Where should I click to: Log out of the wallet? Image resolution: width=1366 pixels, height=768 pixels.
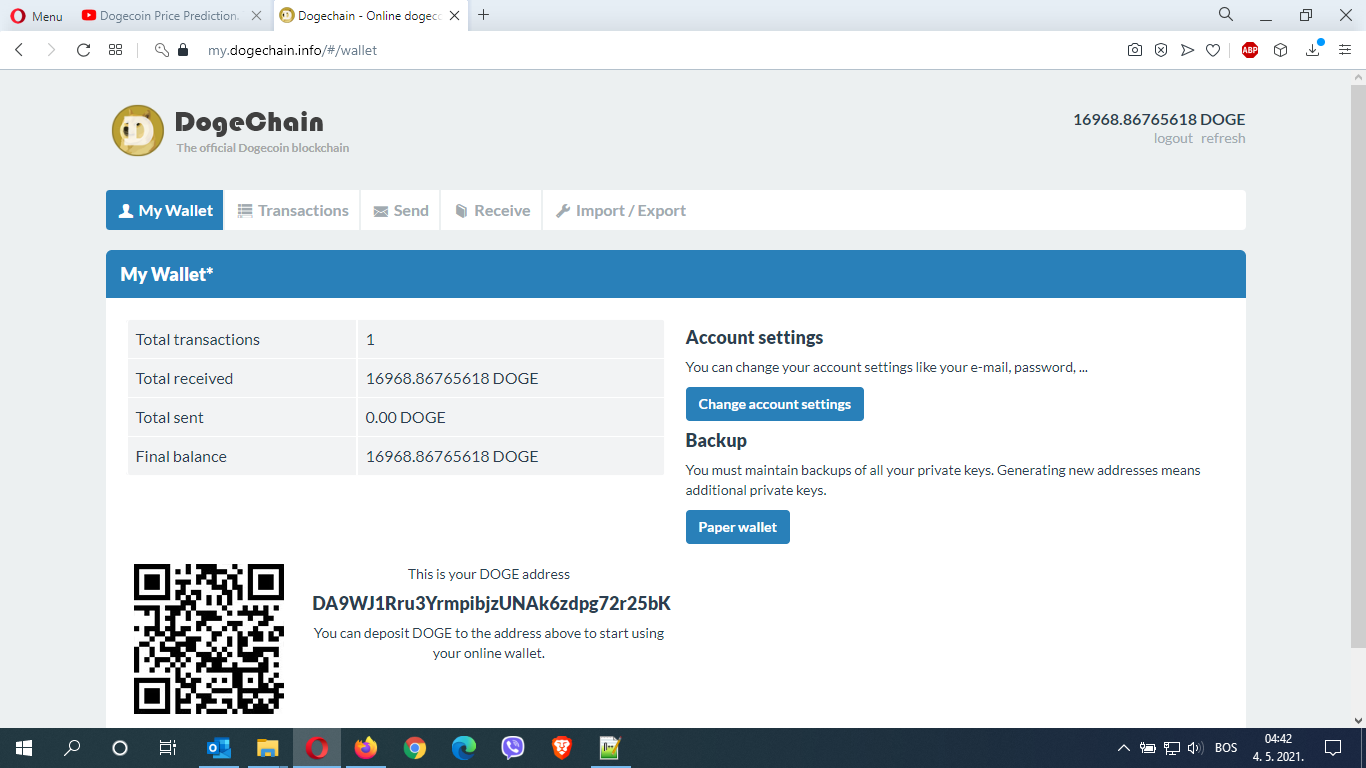coord(1173,139)
